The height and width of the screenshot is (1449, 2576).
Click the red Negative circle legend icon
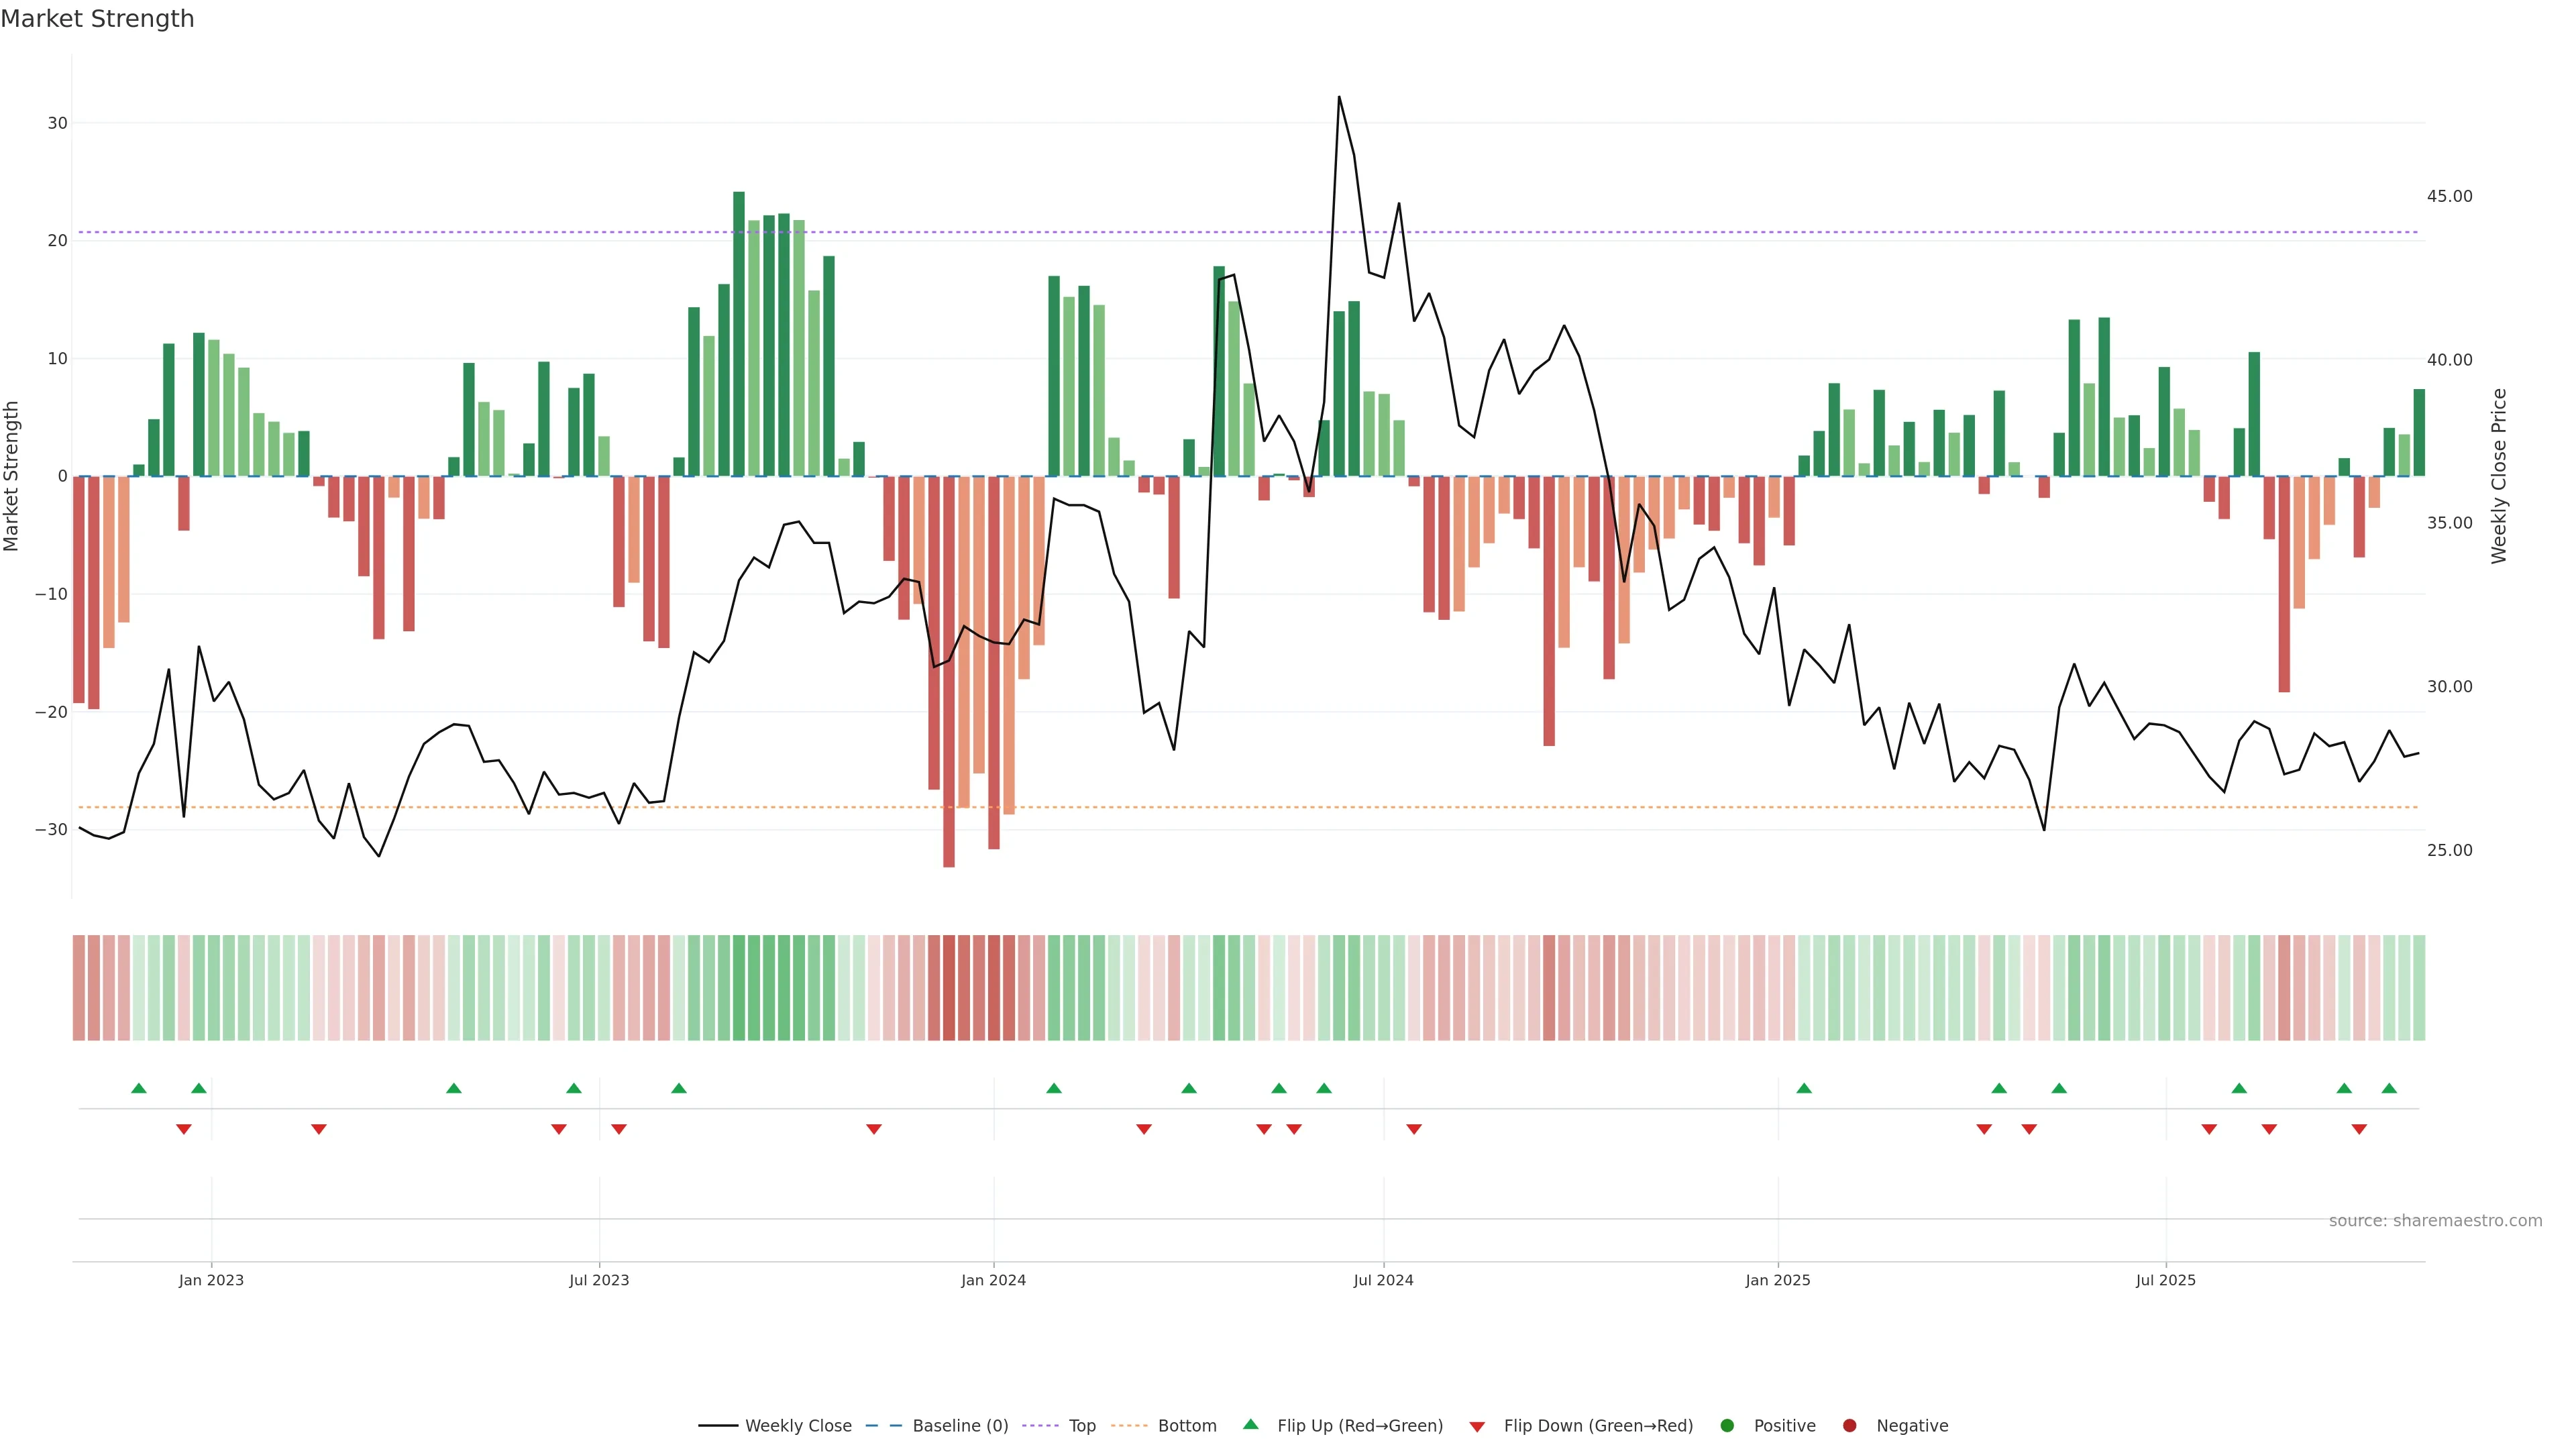pos(1849,1426)
